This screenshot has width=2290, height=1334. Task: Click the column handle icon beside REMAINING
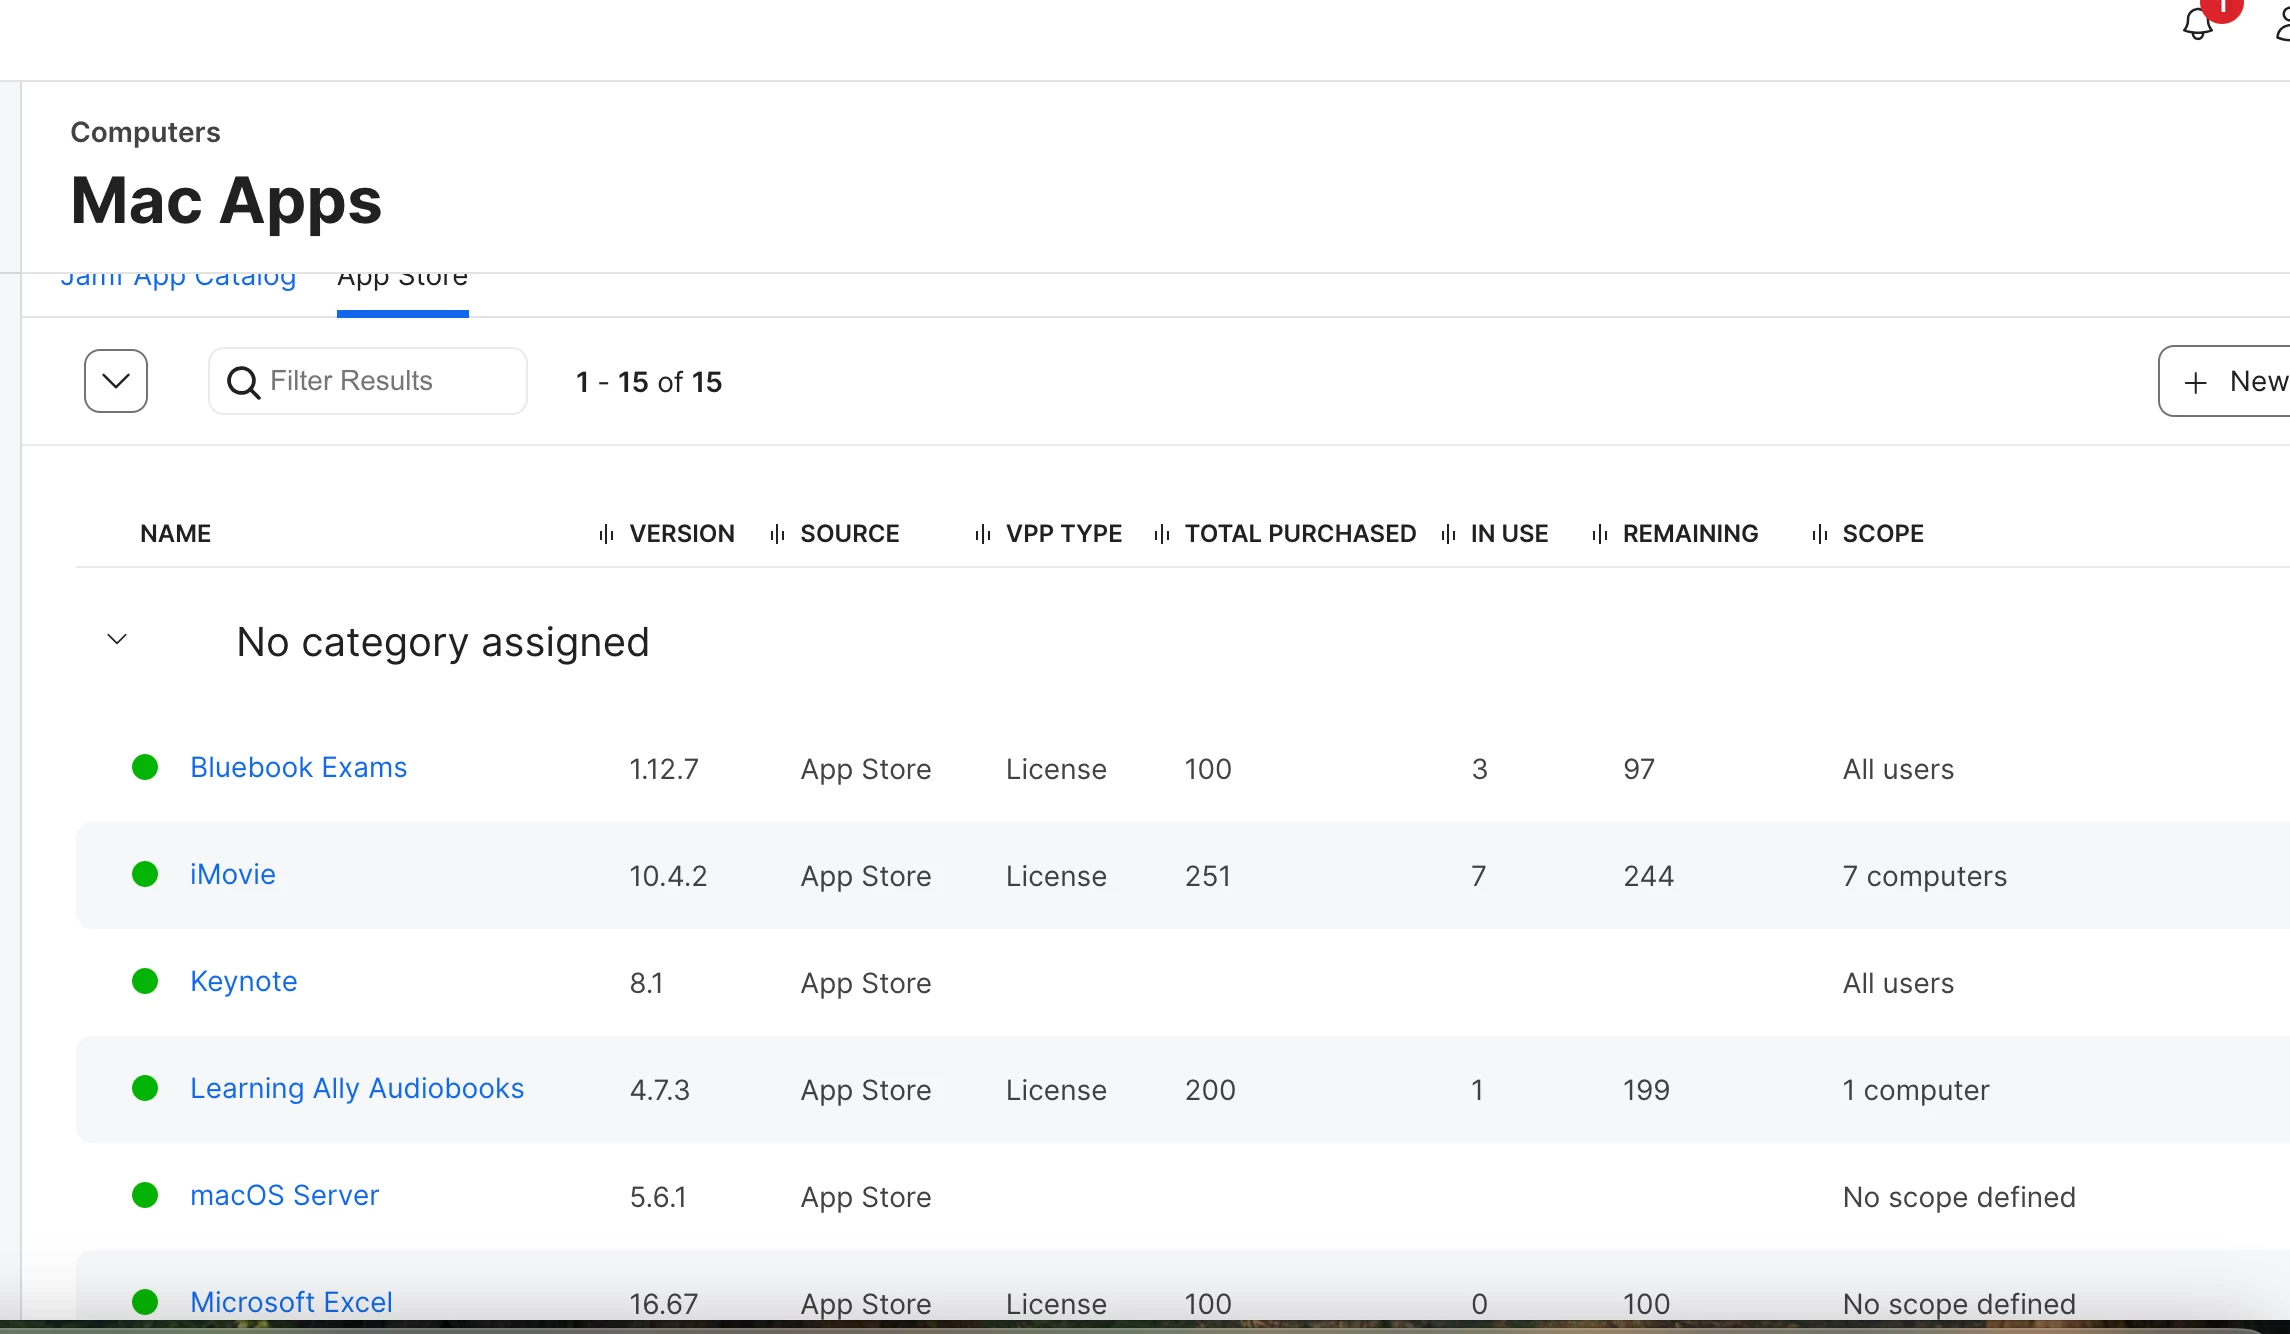coord(1600,534)
